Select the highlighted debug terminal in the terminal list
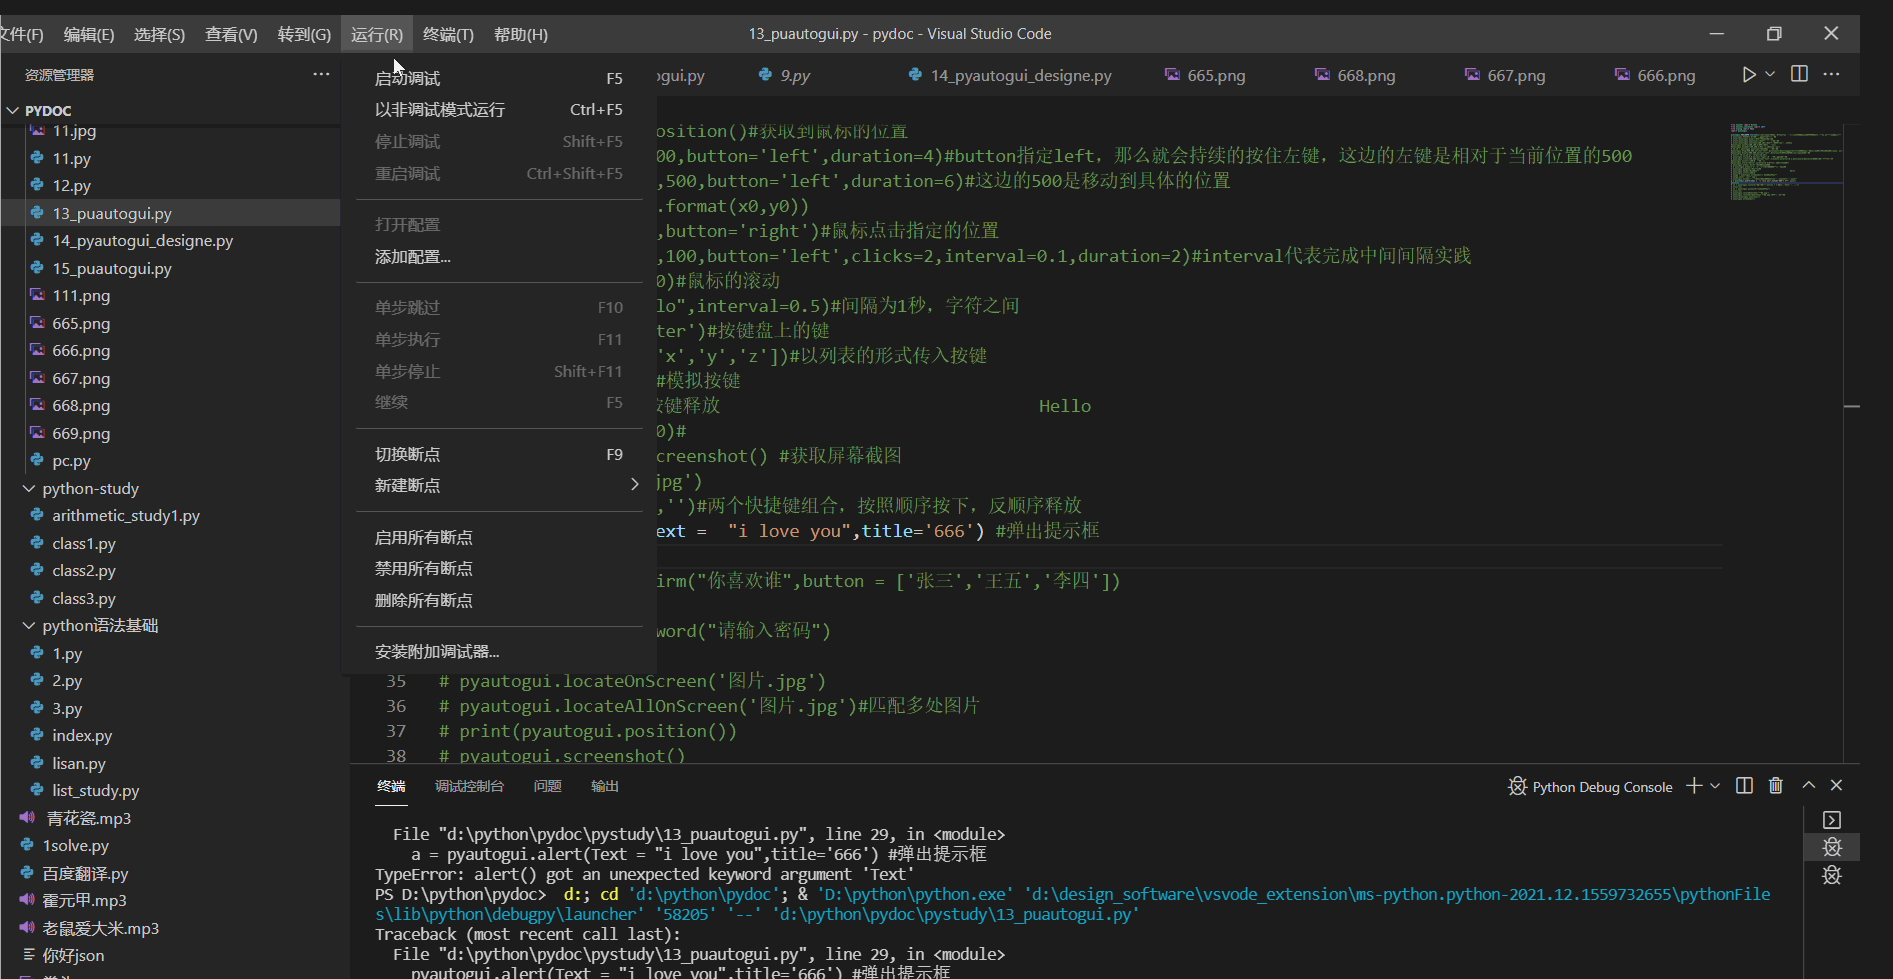Image resolution: width=1893 pixels, height=979 pixels. [1832, 847]
